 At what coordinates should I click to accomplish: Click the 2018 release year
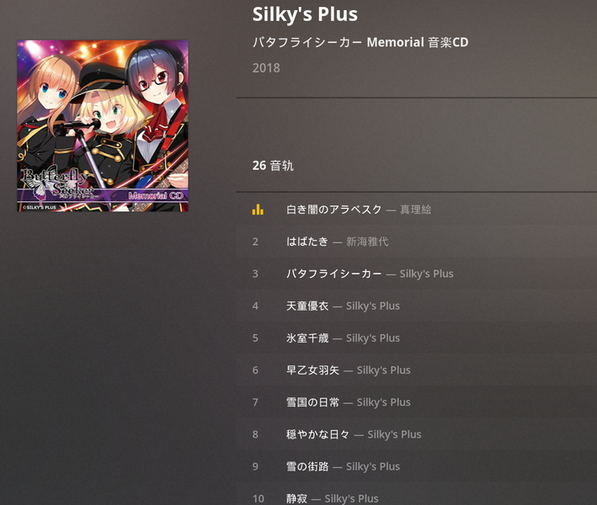click(x=266, y=68)
